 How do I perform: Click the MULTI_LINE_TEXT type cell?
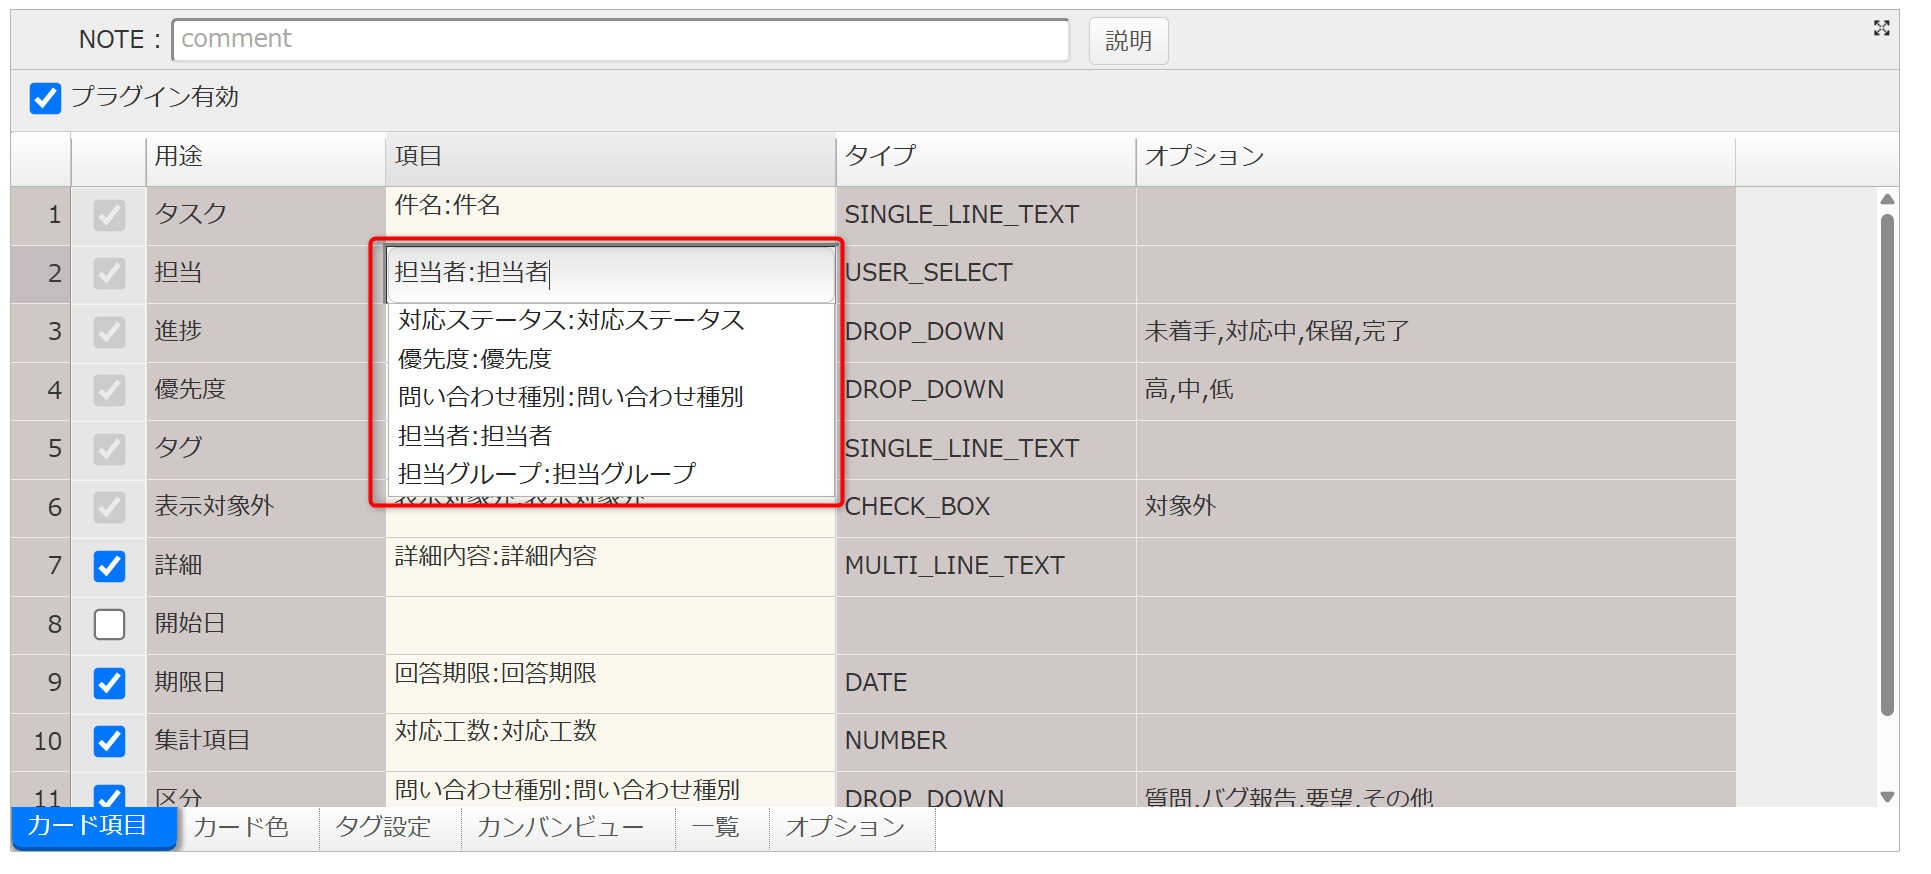pos(986,566)
